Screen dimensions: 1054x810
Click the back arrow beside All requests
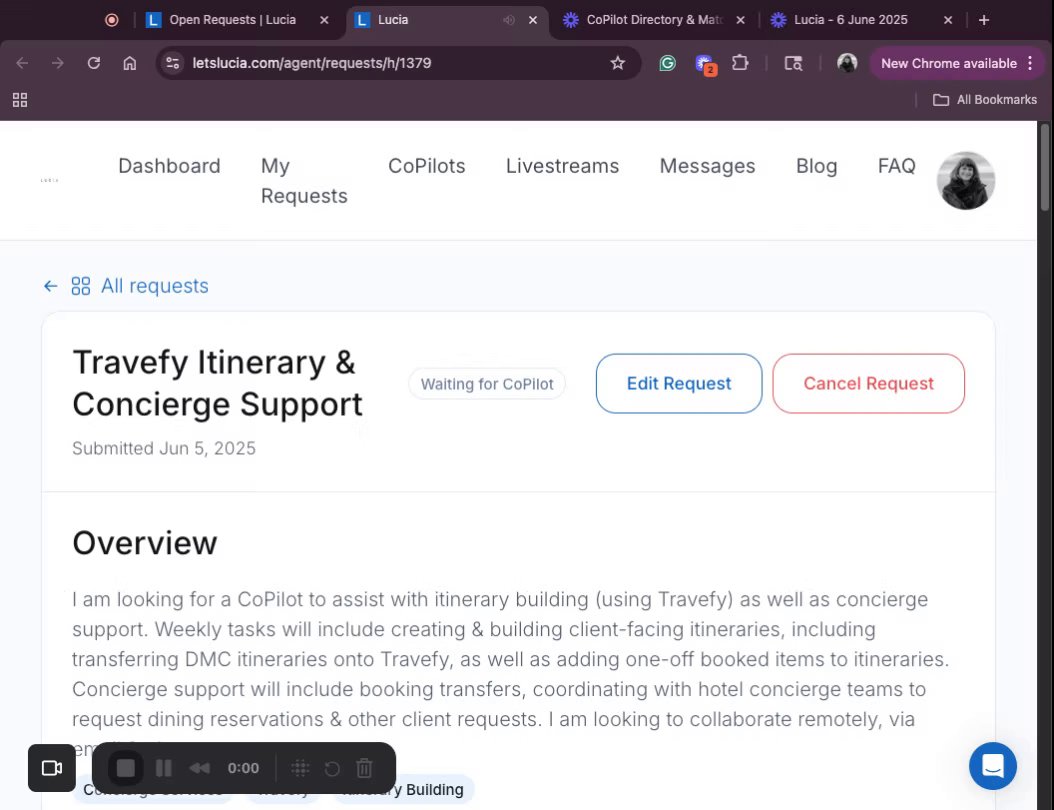tap(50, 286)
